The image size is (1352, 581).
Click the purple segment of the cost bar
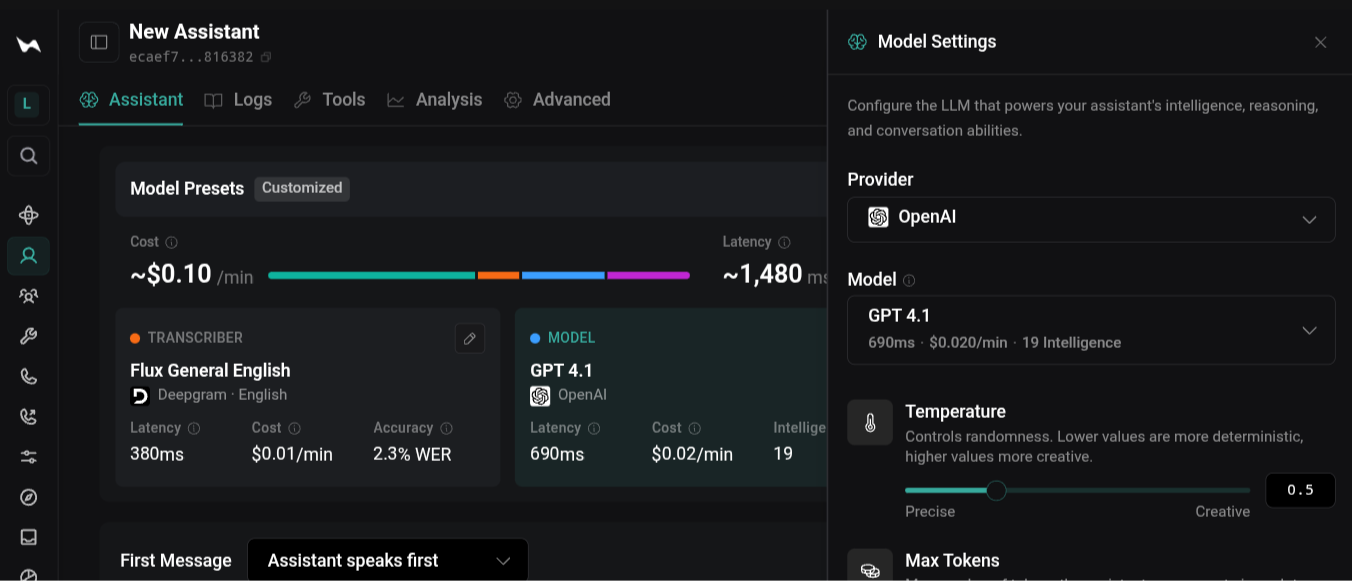[649, 275]
